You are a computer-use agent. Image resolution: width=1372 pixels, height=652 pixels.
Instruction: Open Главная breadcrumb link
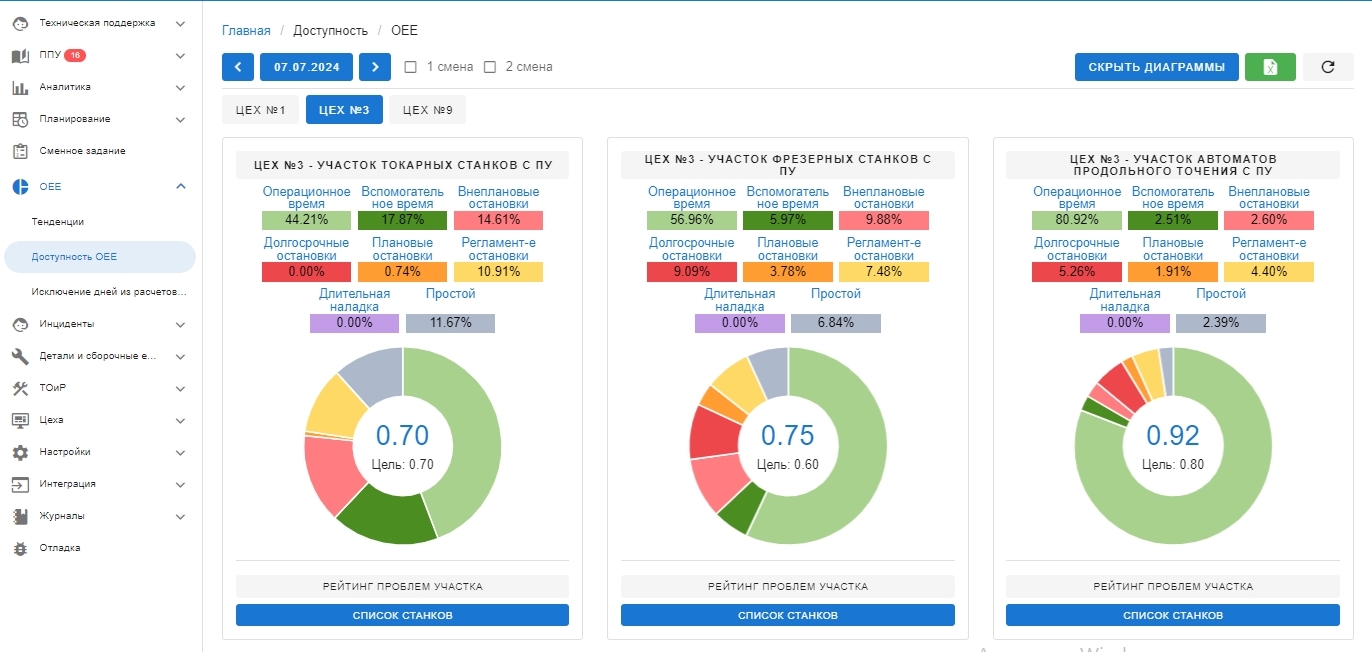click(x=246, y=31)
